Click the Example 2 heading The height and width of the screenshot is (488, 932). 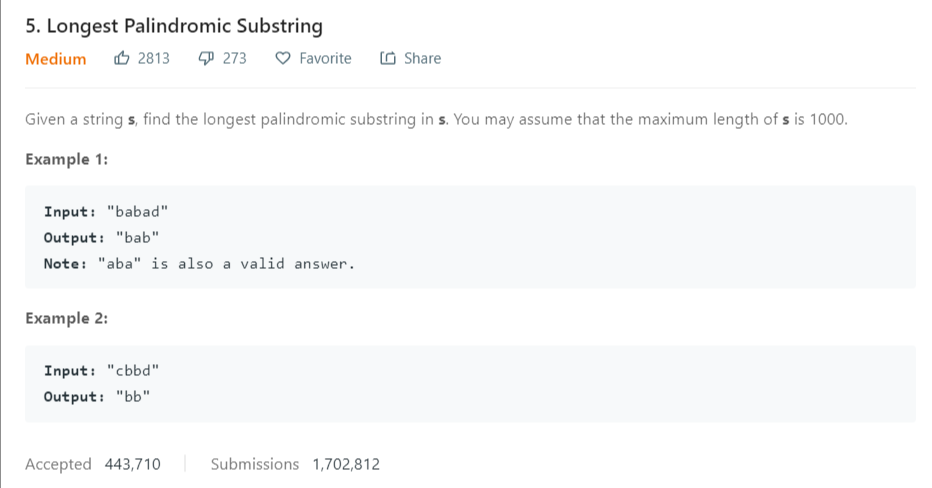tap(66, 318)
